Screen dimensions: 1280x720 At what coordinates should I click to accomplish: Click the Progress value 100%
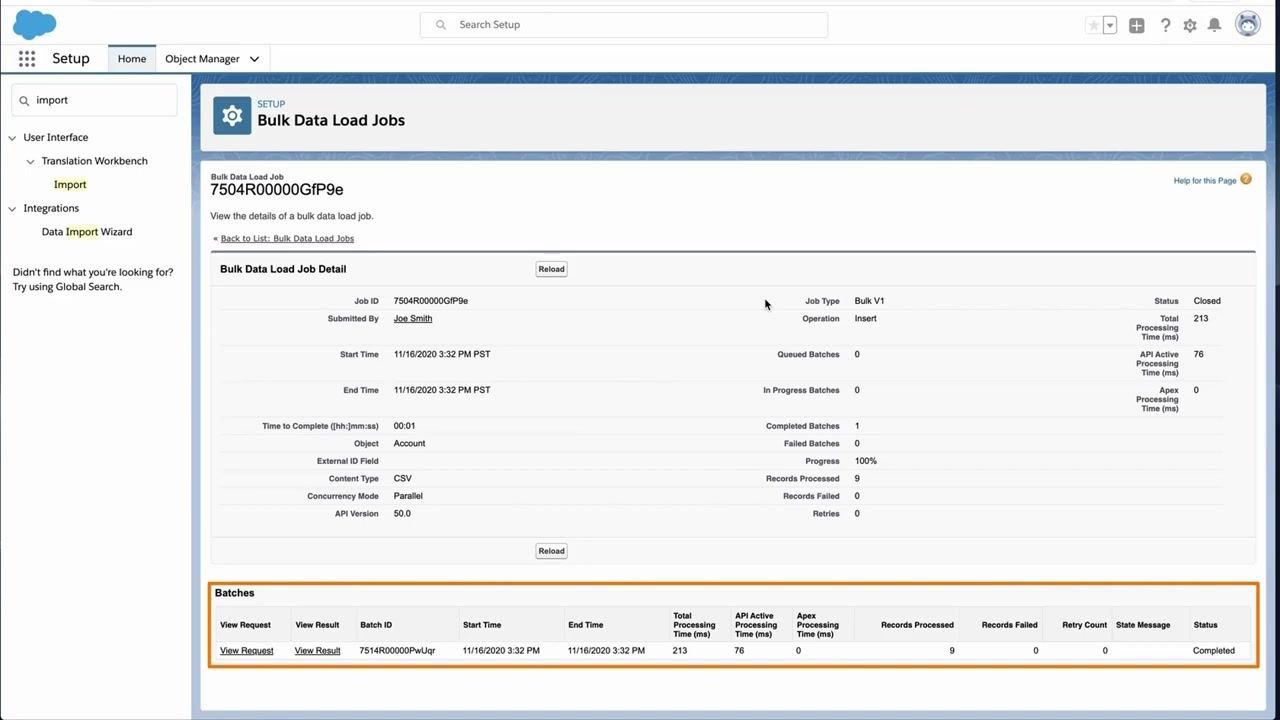coord(866,461)
